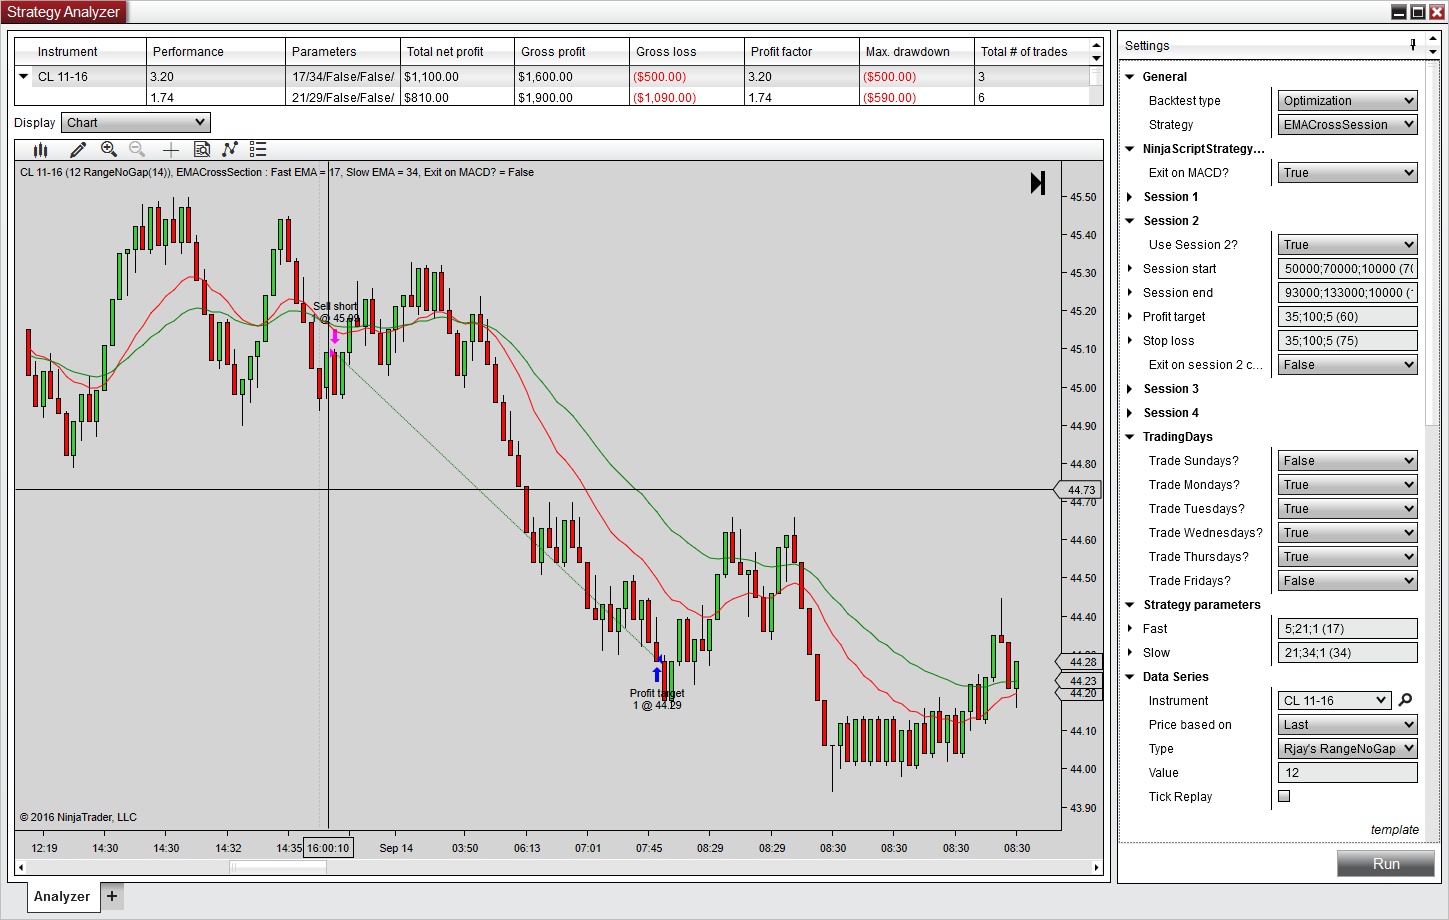Viewport: 1449px width, 920px height.
Task: Open Price based on dropdown
Action: pos(1348,725)
